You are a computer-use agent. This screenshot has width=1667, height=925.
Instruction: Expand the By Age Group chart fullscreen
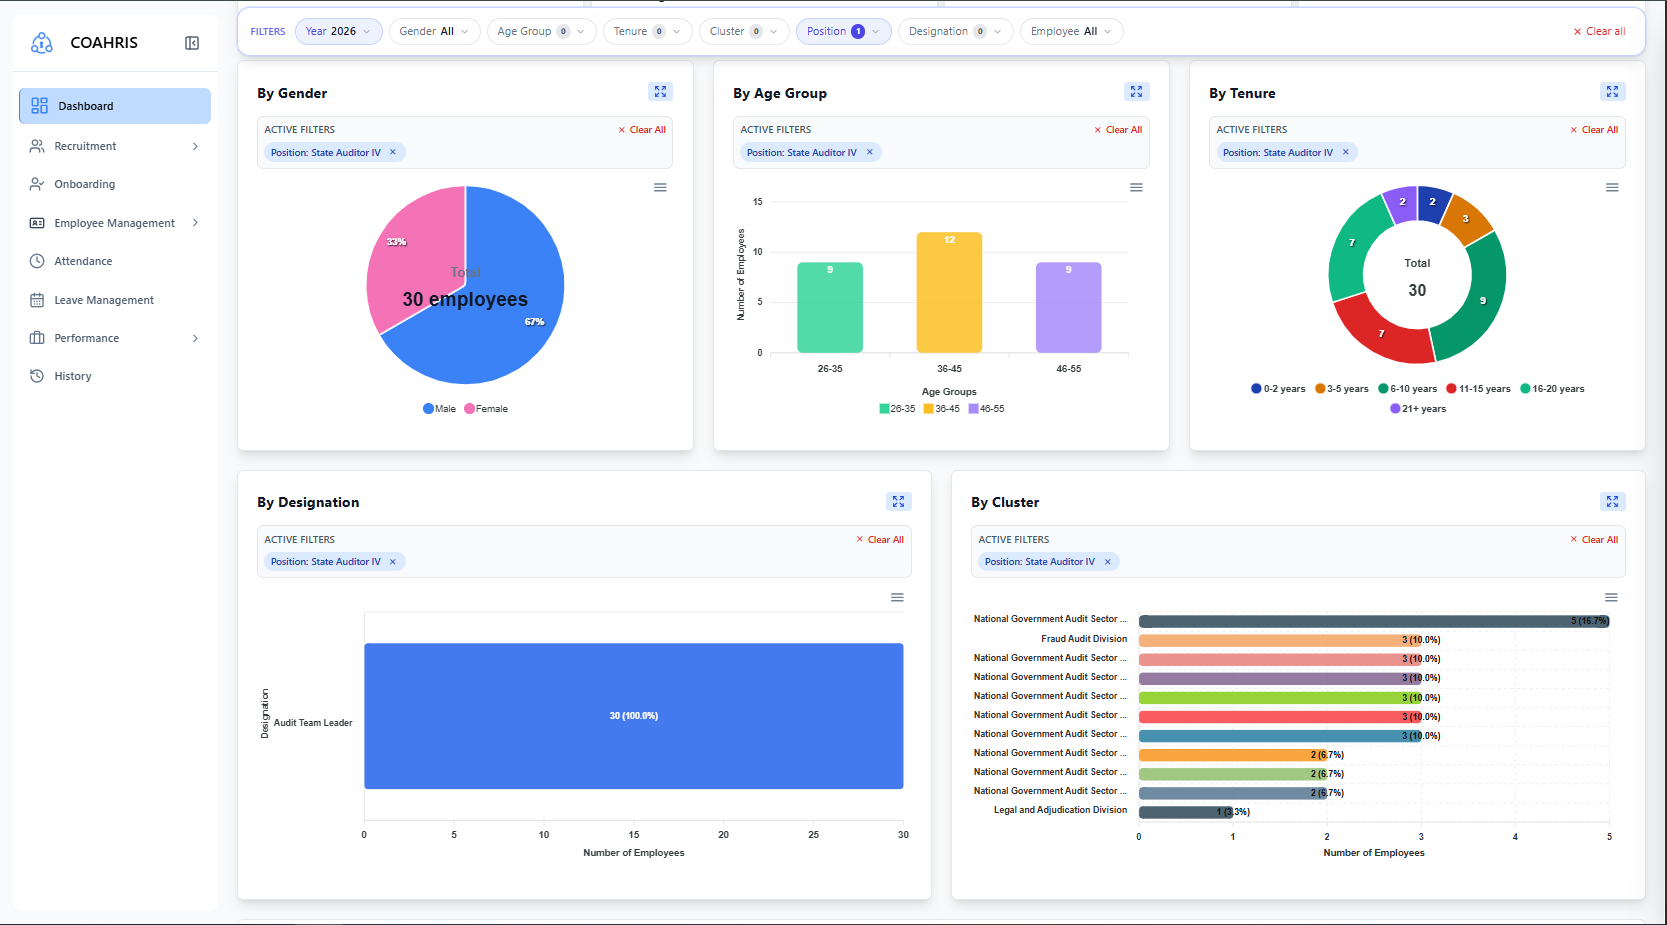coord(1136,92)
